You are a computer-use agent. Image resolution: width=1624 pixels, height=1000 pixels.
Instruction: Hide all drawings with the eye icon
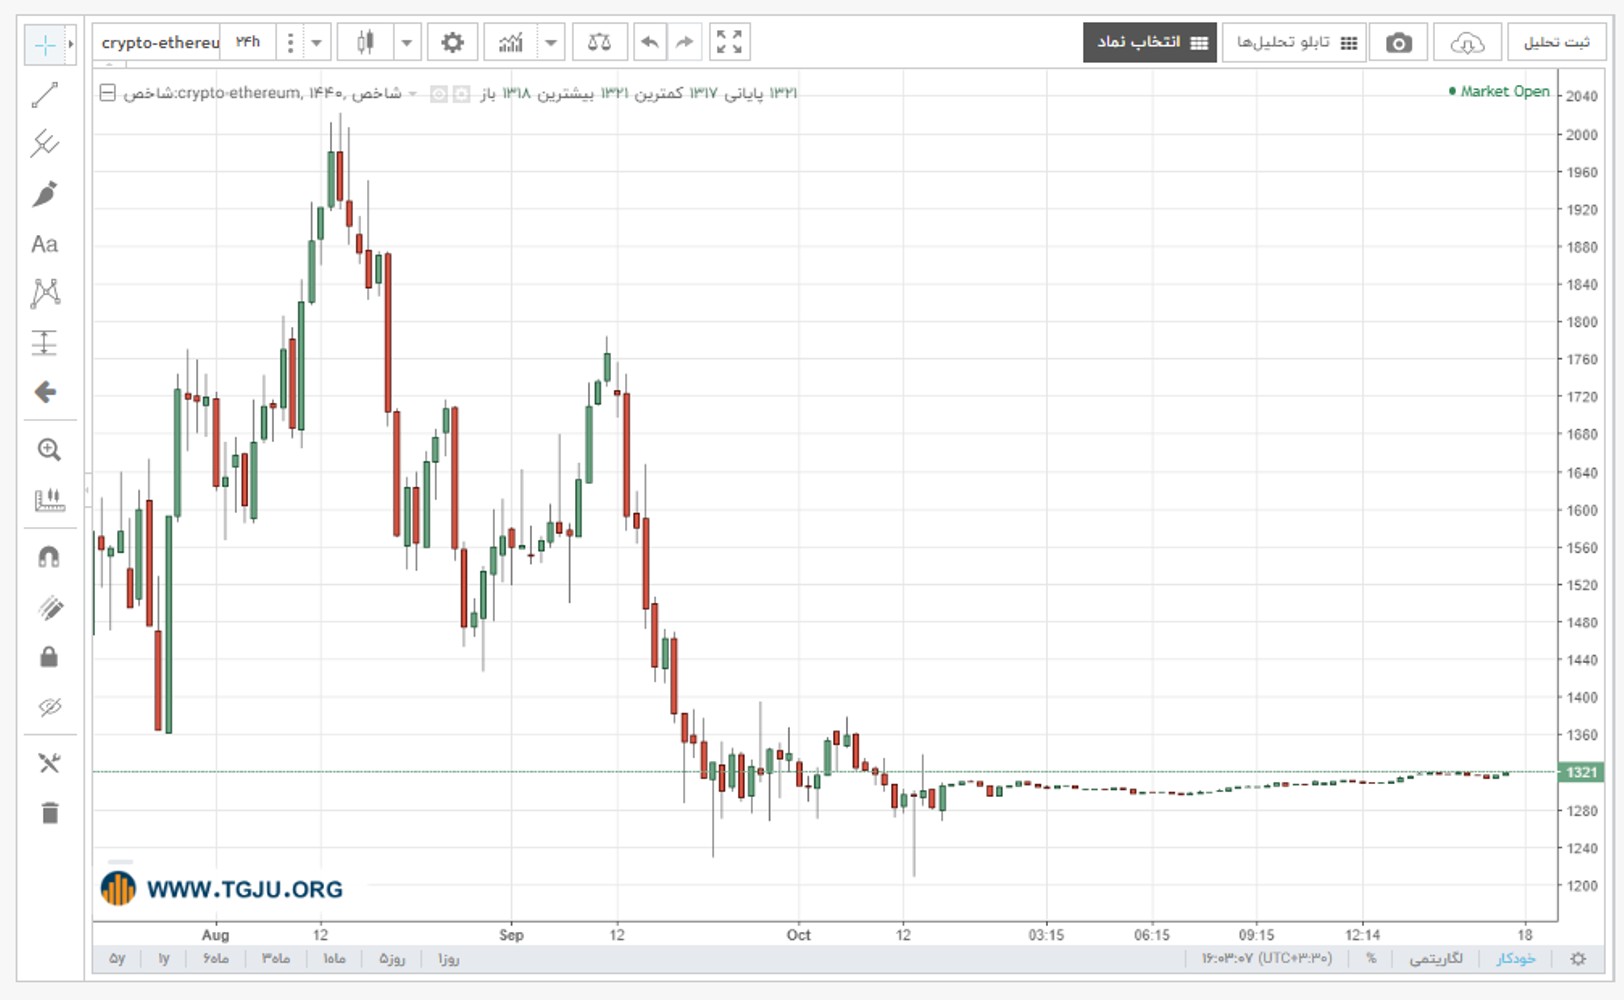50,707
